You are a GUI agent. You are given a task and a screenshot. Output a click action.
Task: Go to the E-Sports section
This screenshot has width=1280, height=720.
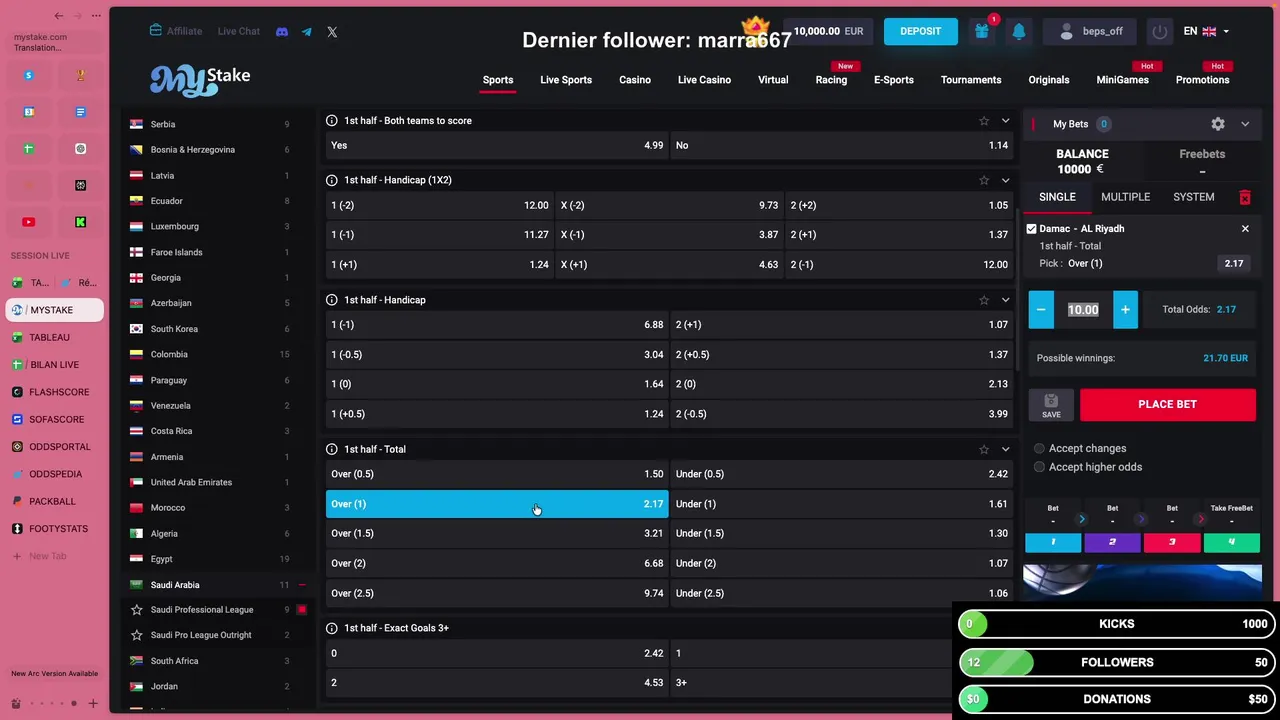(894, 80)
